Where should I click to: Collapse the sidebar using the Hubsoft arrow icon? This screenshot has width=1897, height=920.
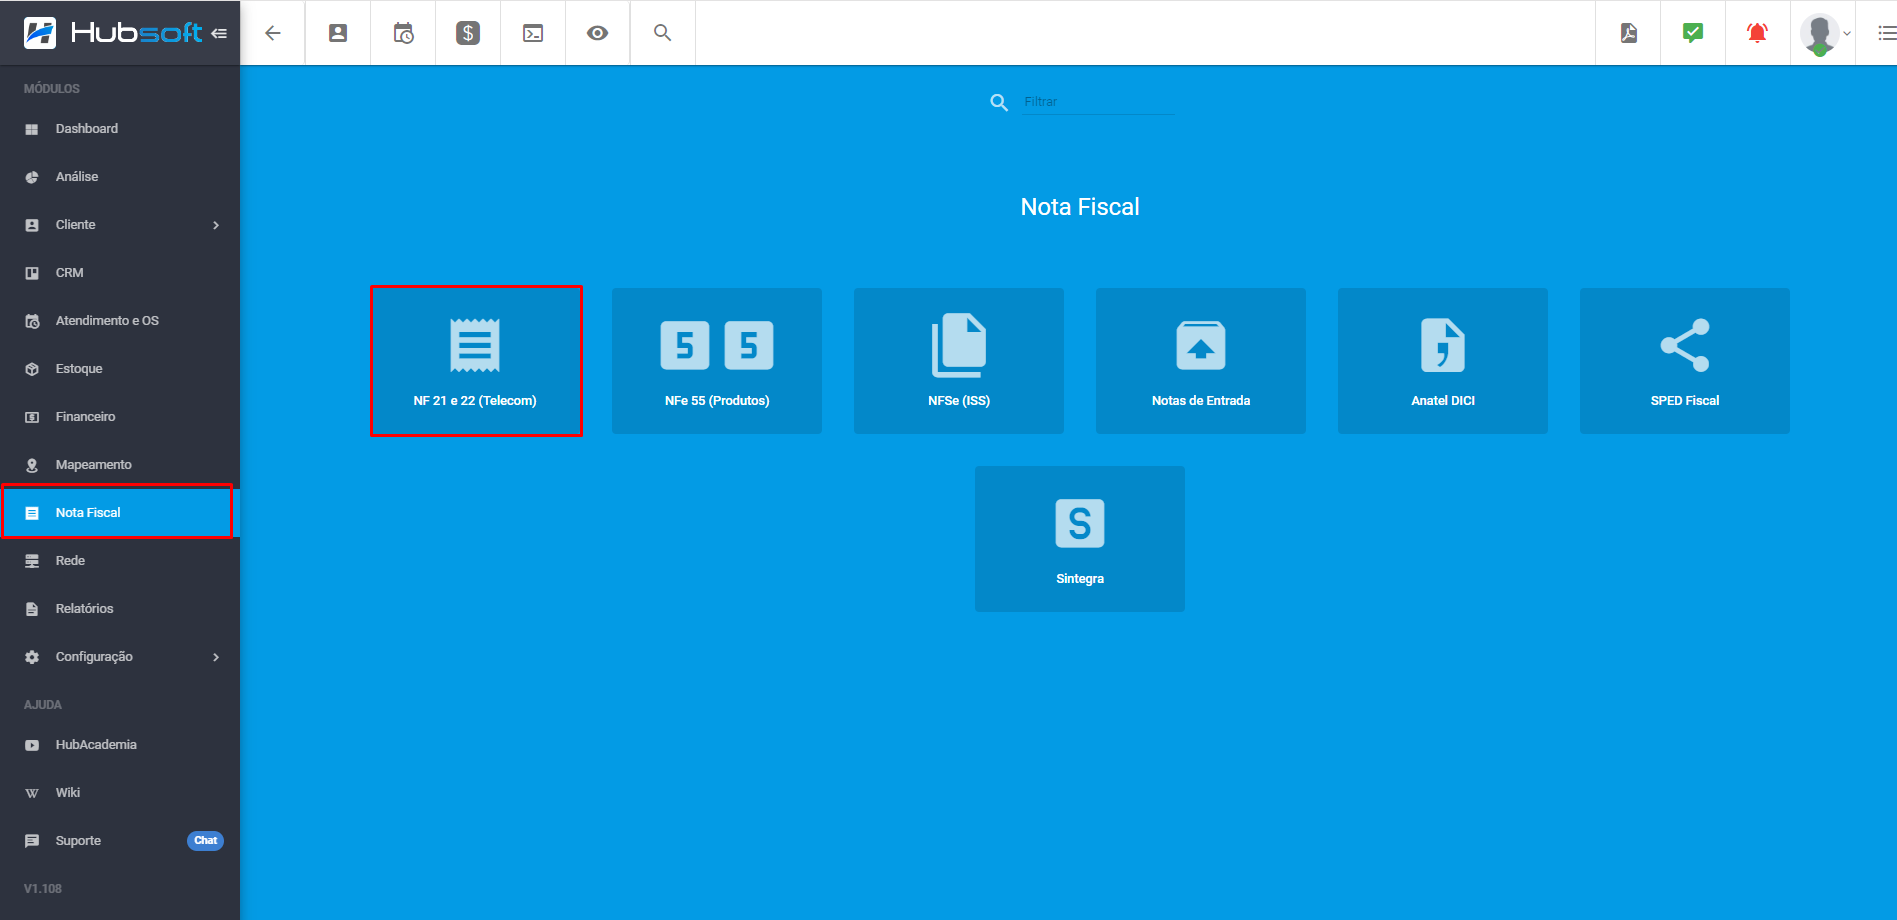[219, 33]
